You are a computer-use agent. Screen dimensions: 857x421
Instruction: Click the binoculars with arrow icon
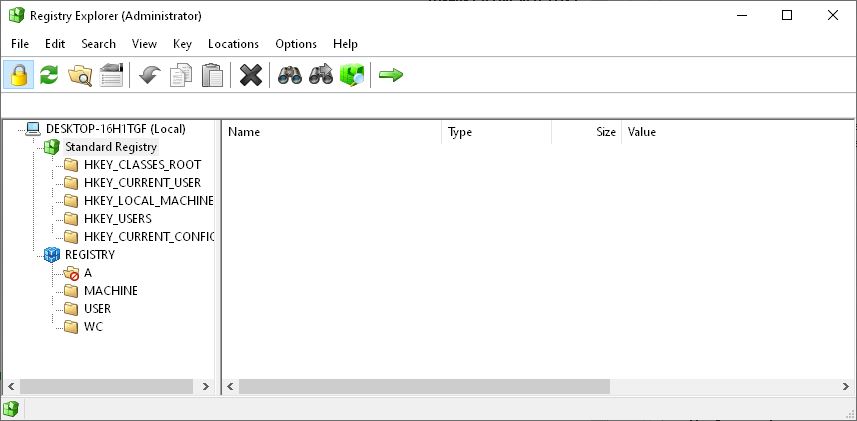[321, 75]
